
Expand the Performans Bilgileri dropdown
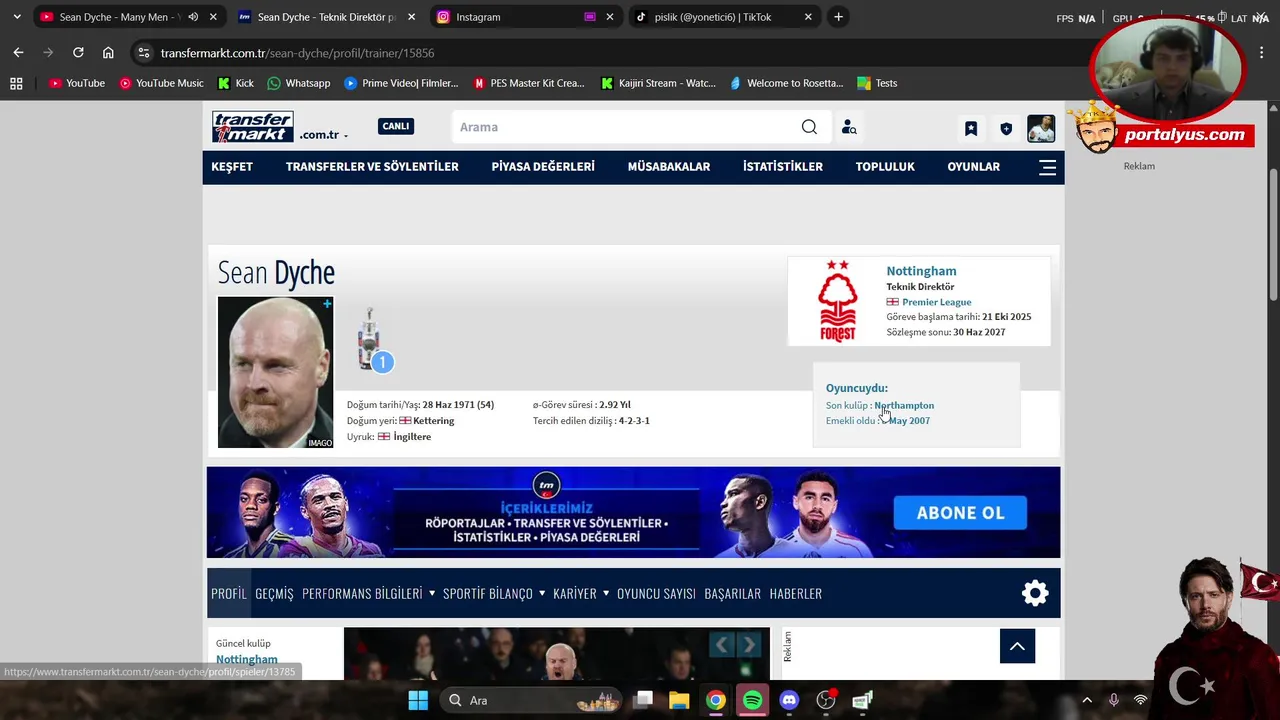click(x=432, y=593)
